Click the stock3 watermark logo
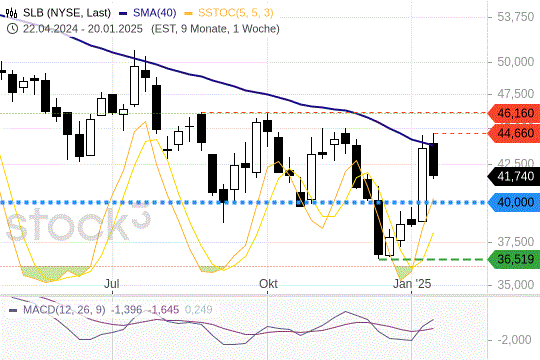Viewport: 540px width, 360px height. [78, 223]
